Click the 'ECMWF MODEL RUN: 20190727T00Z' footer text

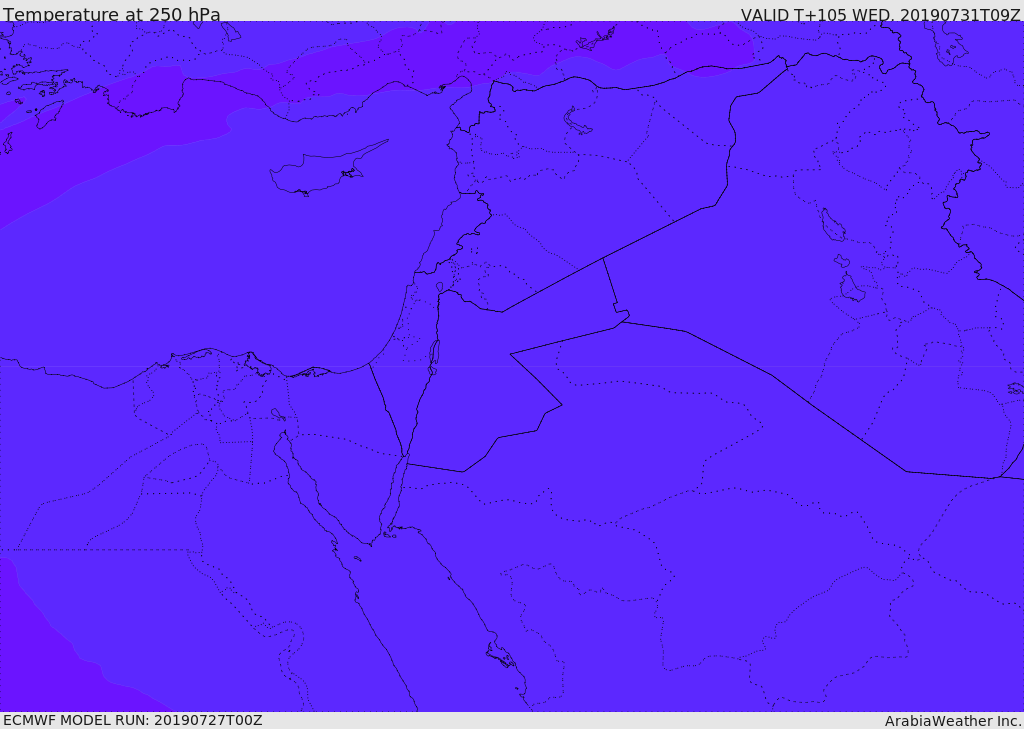(x=133, y=720)
